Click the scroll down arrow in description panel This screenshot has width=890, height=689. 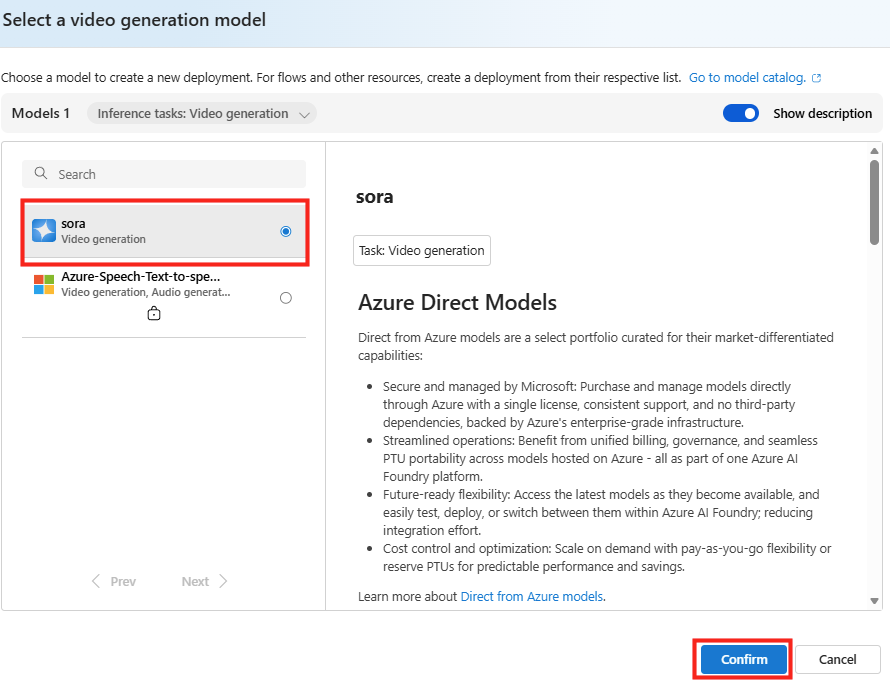875,601
